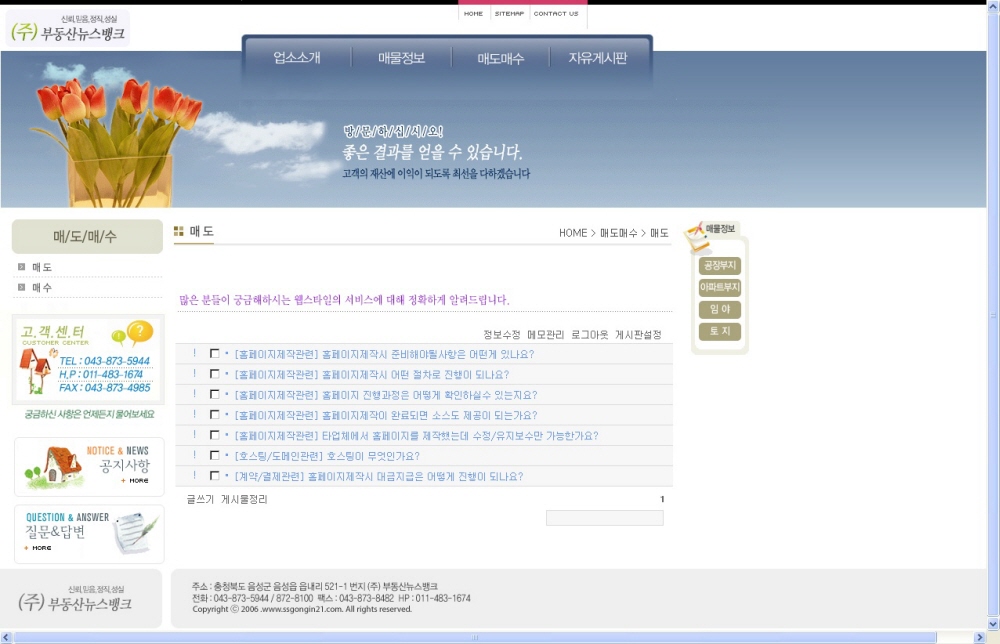1000x644 pixels.
Task: Go to 업소소개 in main navigation
Action: 297,59
